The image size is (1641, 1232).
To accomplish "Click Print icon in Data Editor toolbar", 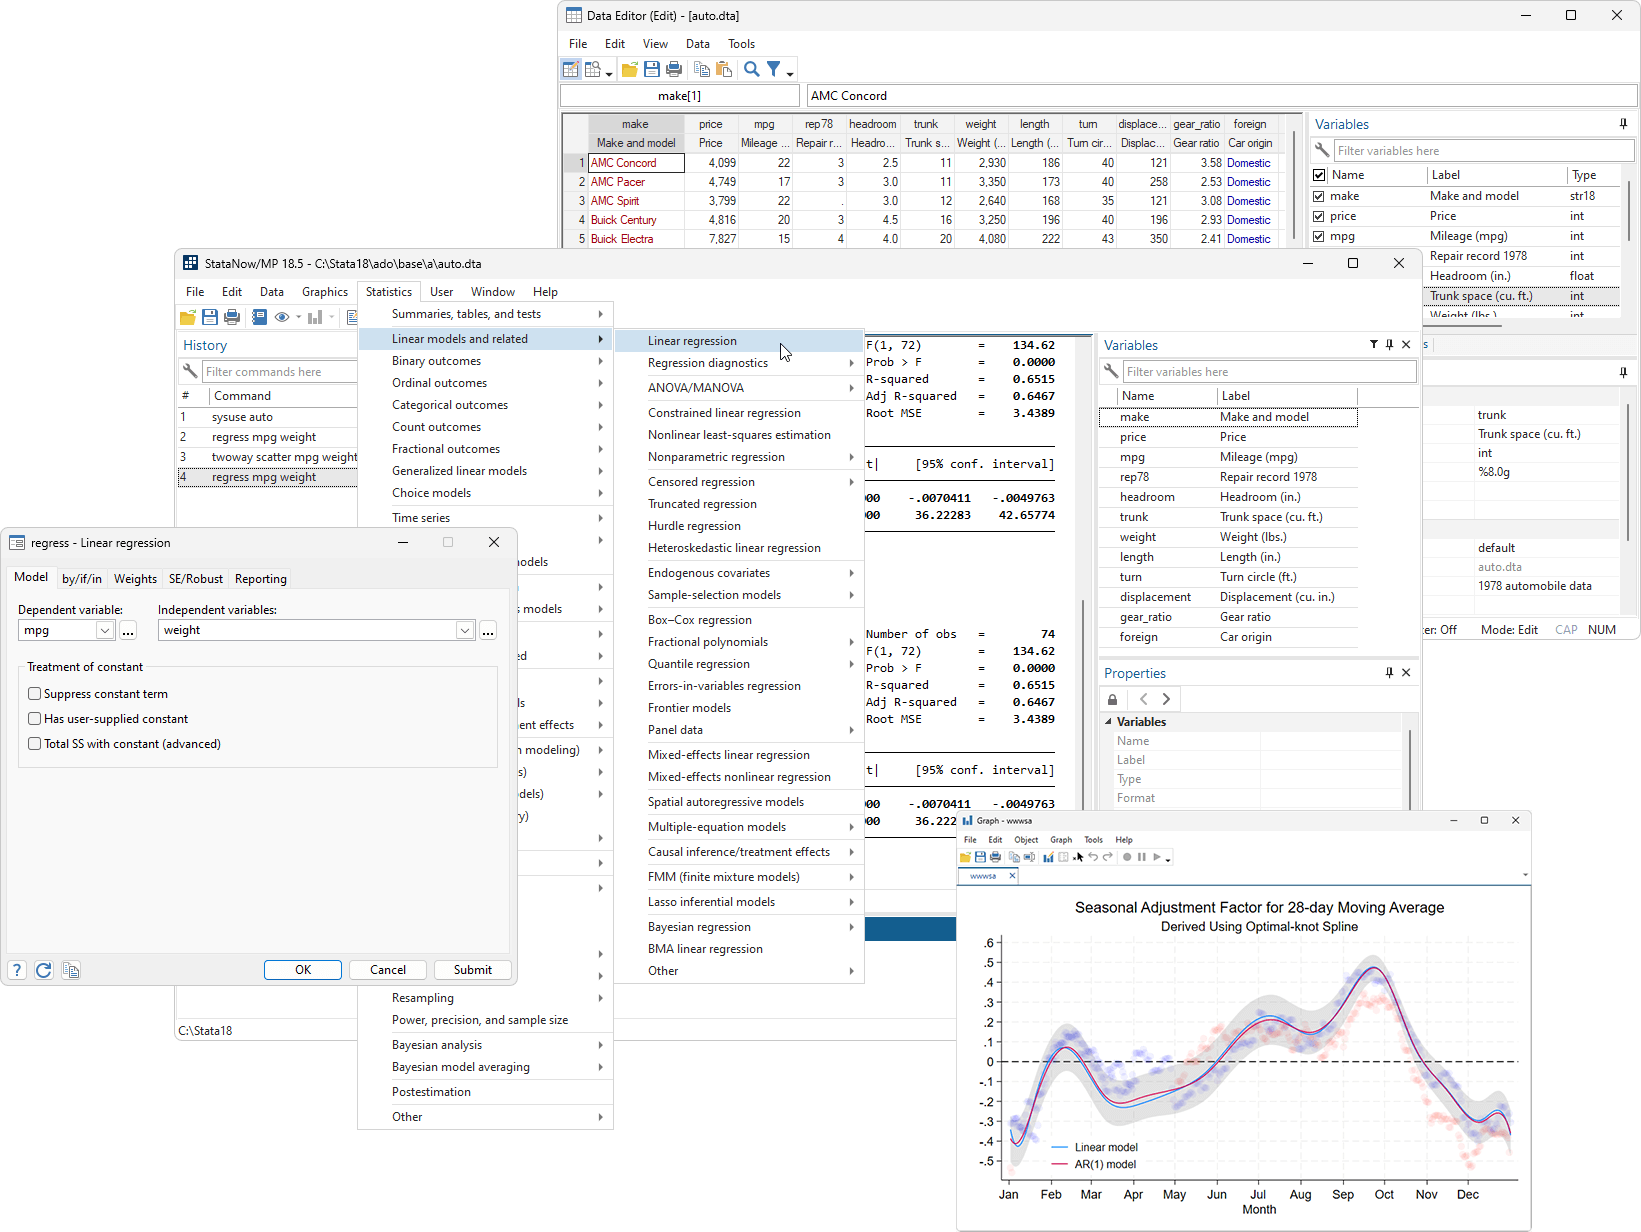I will click(674, 69).
